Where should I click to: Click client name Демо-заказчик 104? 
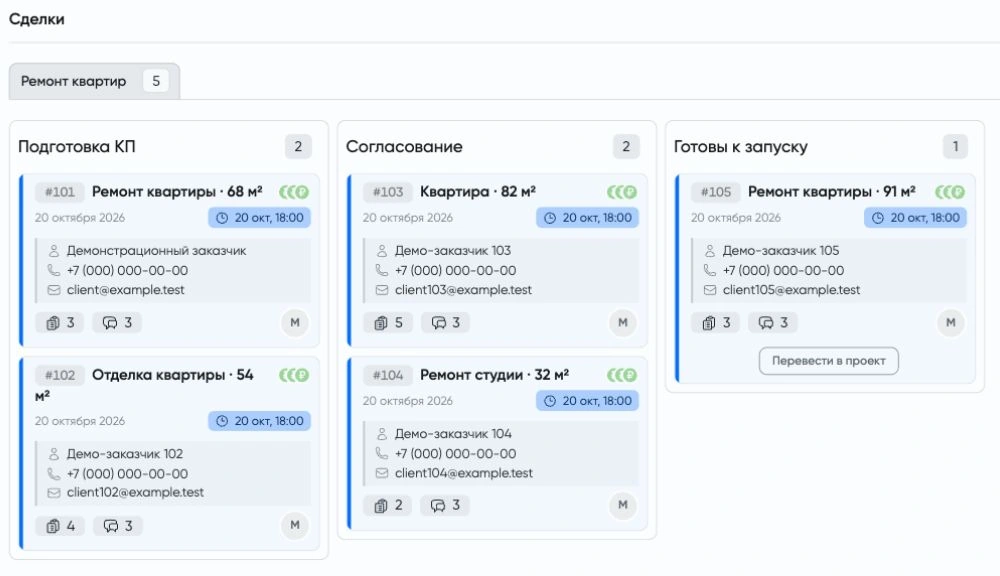point(453,434)
